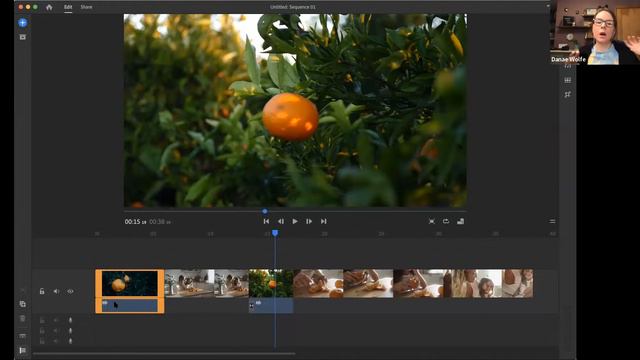Toggle lock on first audio track
This screenshot has height=360, width=640.
pos(42,320)
